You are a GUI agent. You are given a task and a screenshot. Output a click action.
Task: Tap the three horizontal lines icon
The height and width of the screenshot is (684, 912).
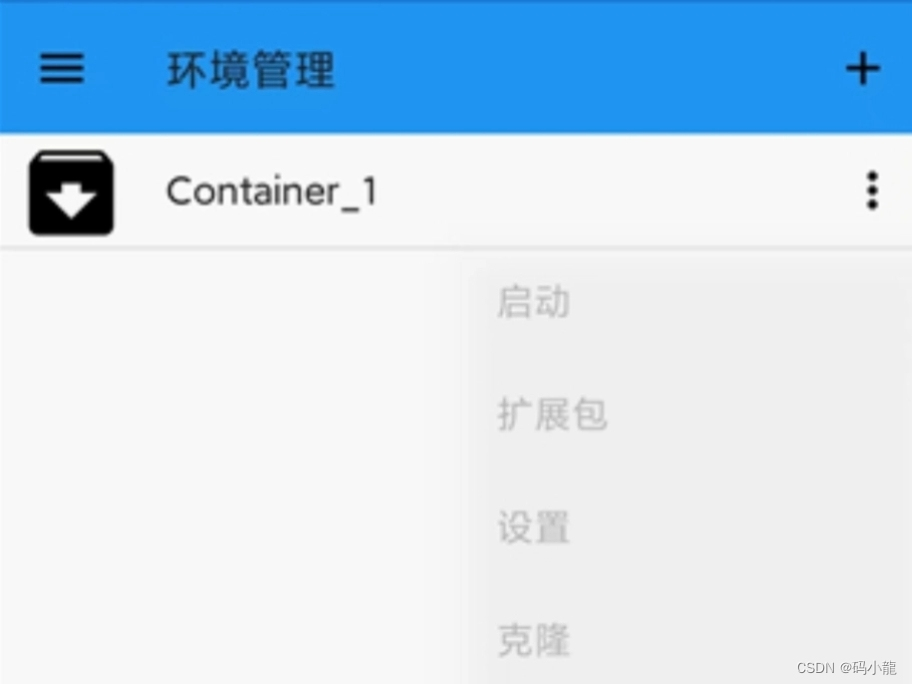coord(62,69)
